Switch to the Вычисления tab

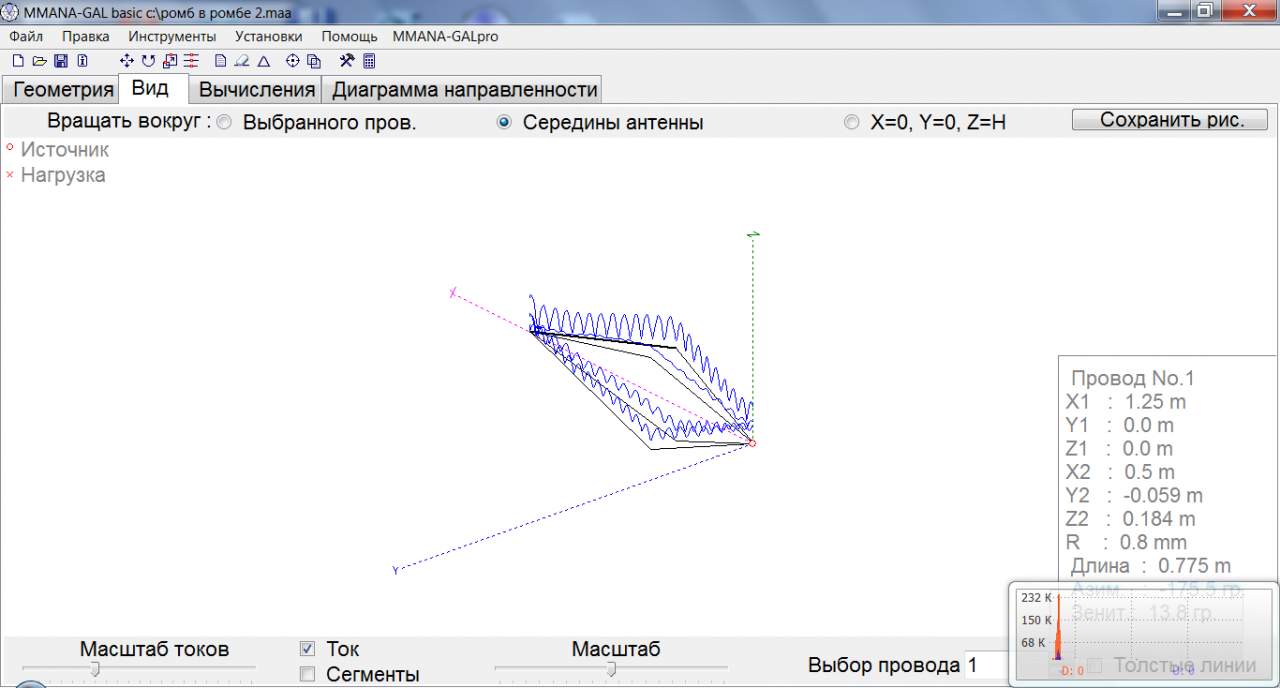257,89
